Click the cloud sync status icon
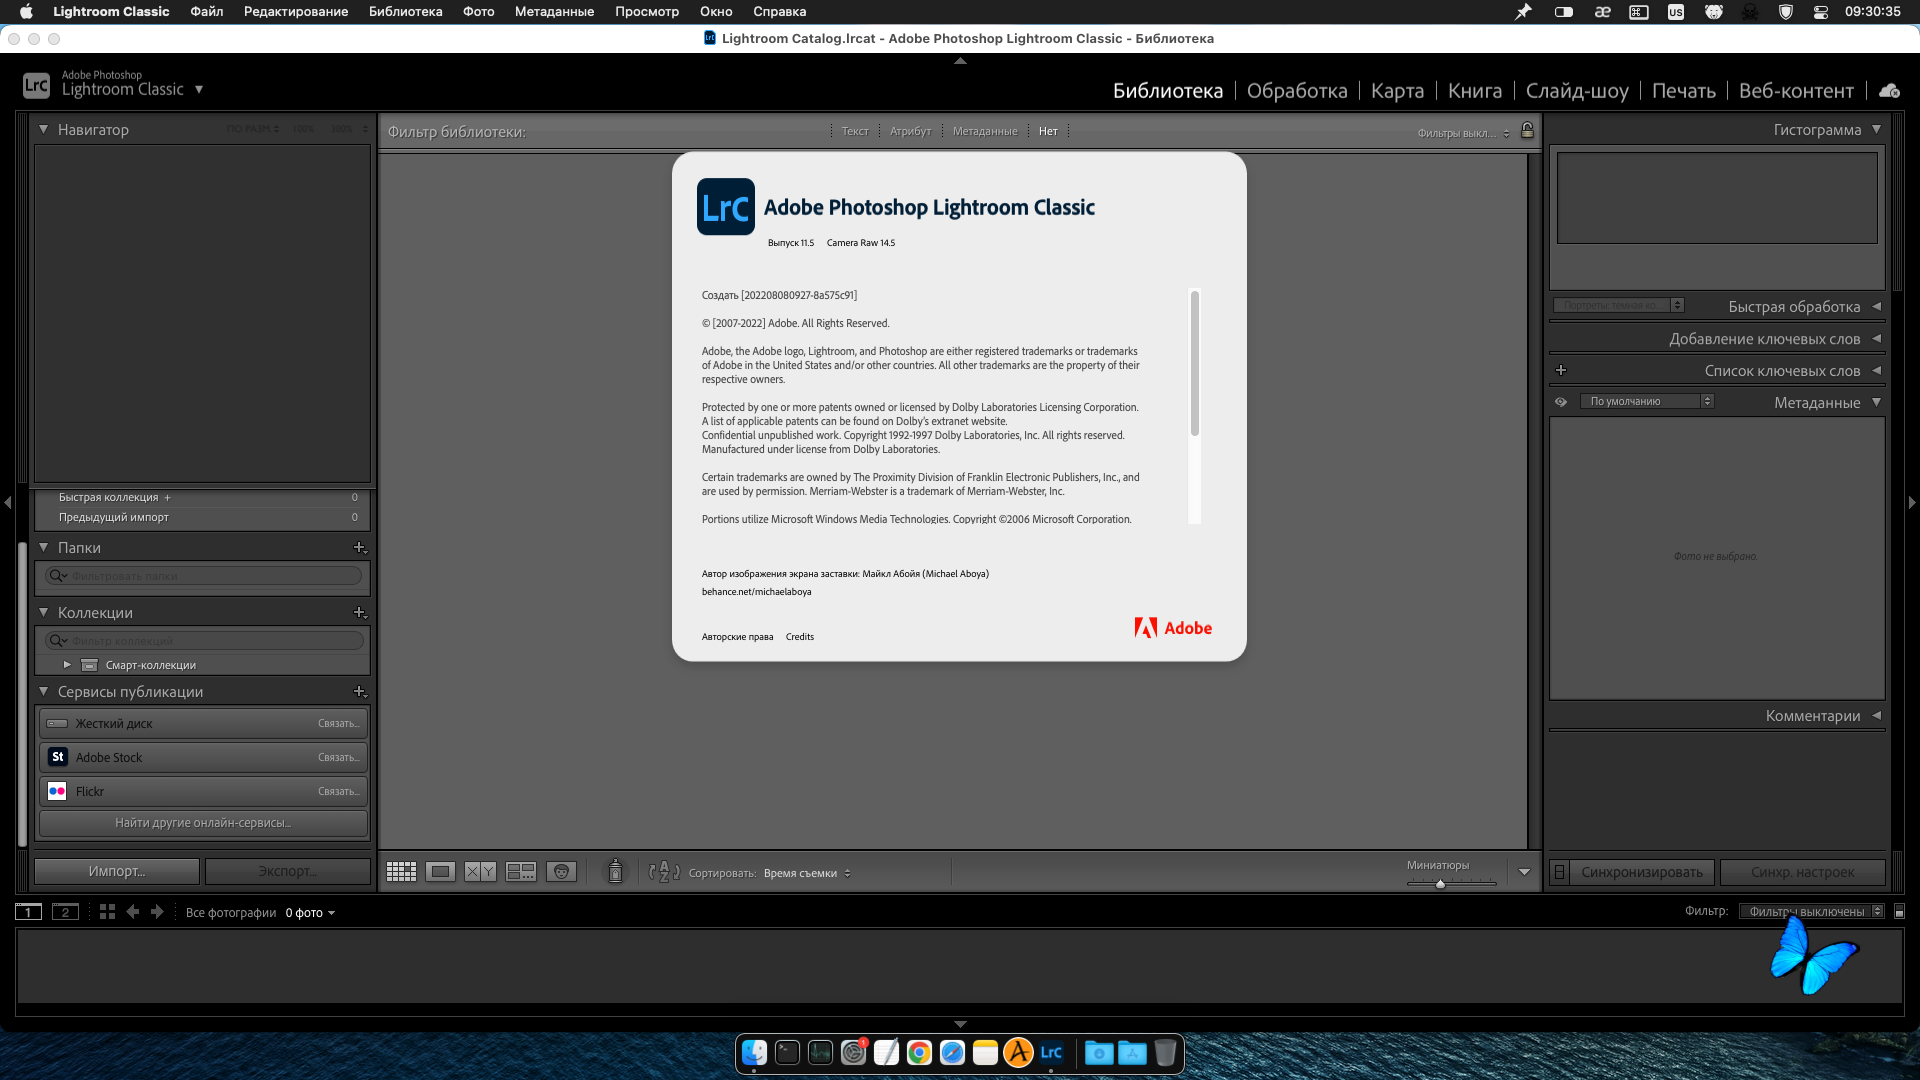This screenshot has height=1080, width=1920. pyautogui.click(x=1889, y=91)
